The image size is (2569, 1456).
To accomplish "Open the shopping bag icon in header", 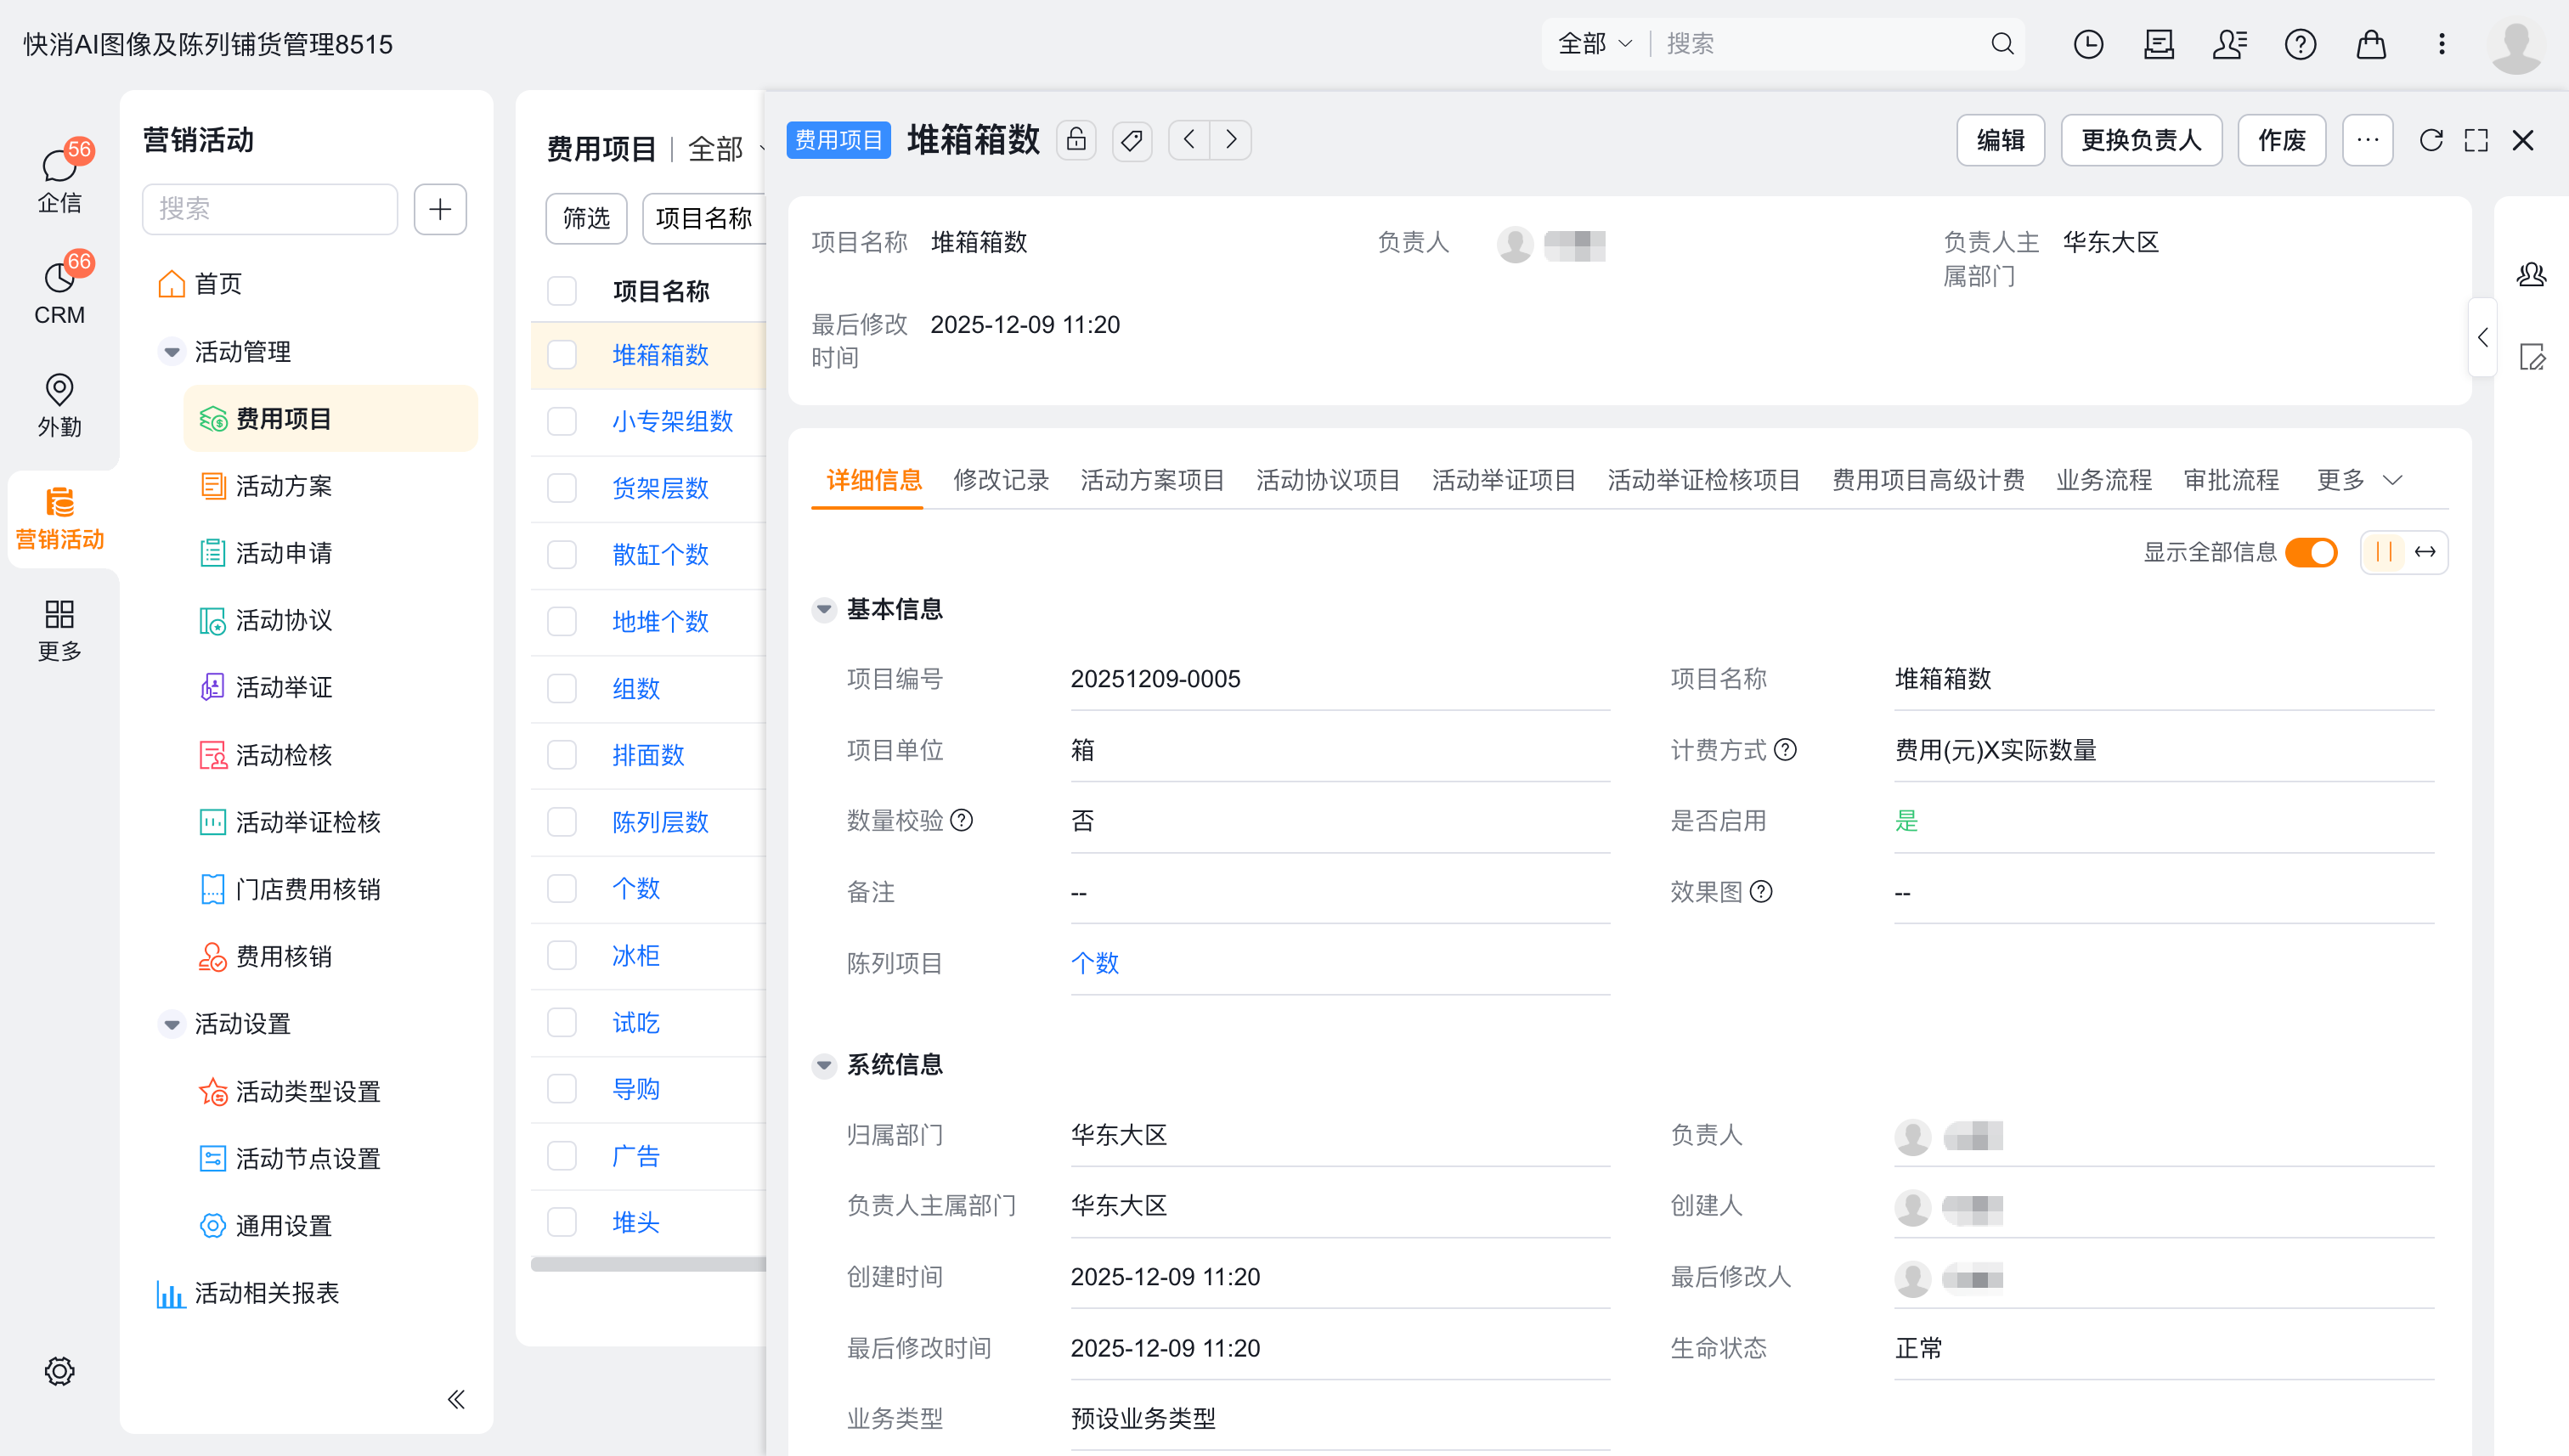I will [2371, 44].
